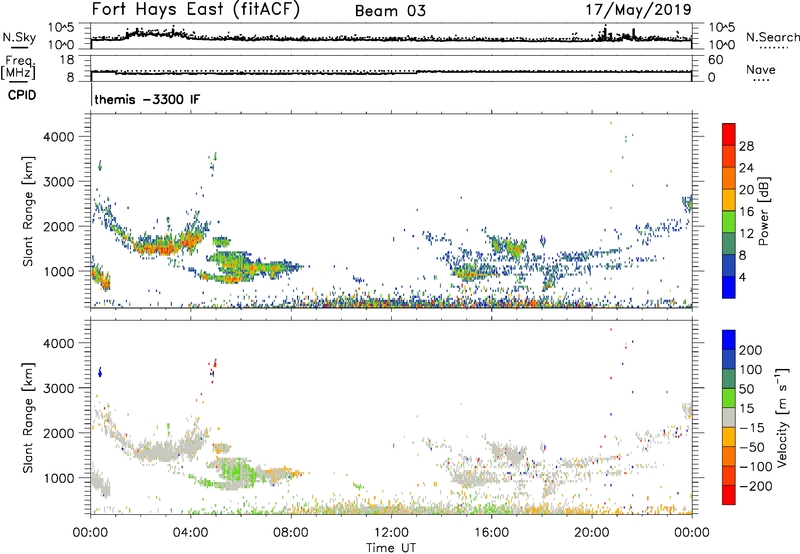Click the blue velocity blob near 3300 km
The width and height of the screenshot is (800, 554).
coord(100,372)
